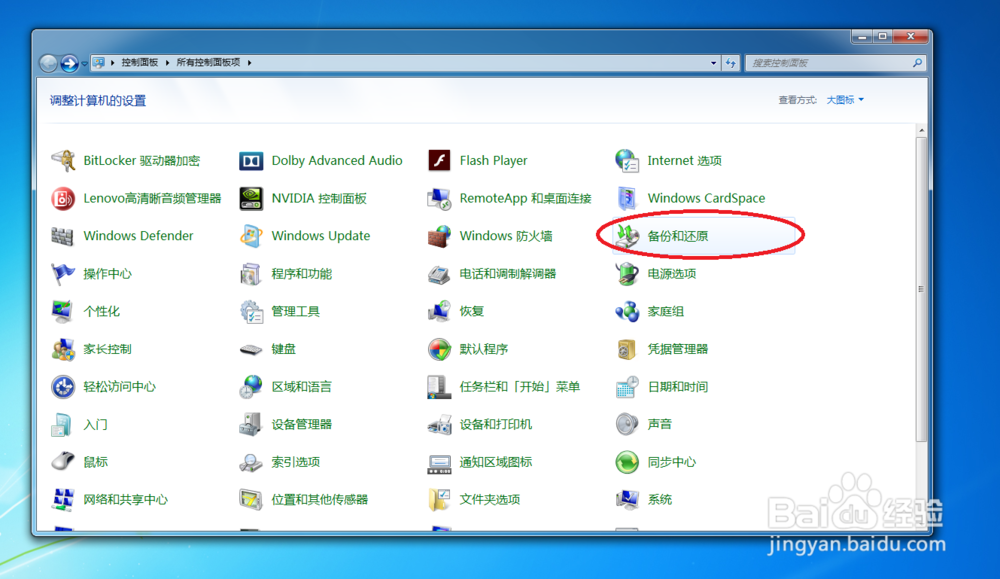Open the 操作中心 flag icon

[x=63, y=274]
